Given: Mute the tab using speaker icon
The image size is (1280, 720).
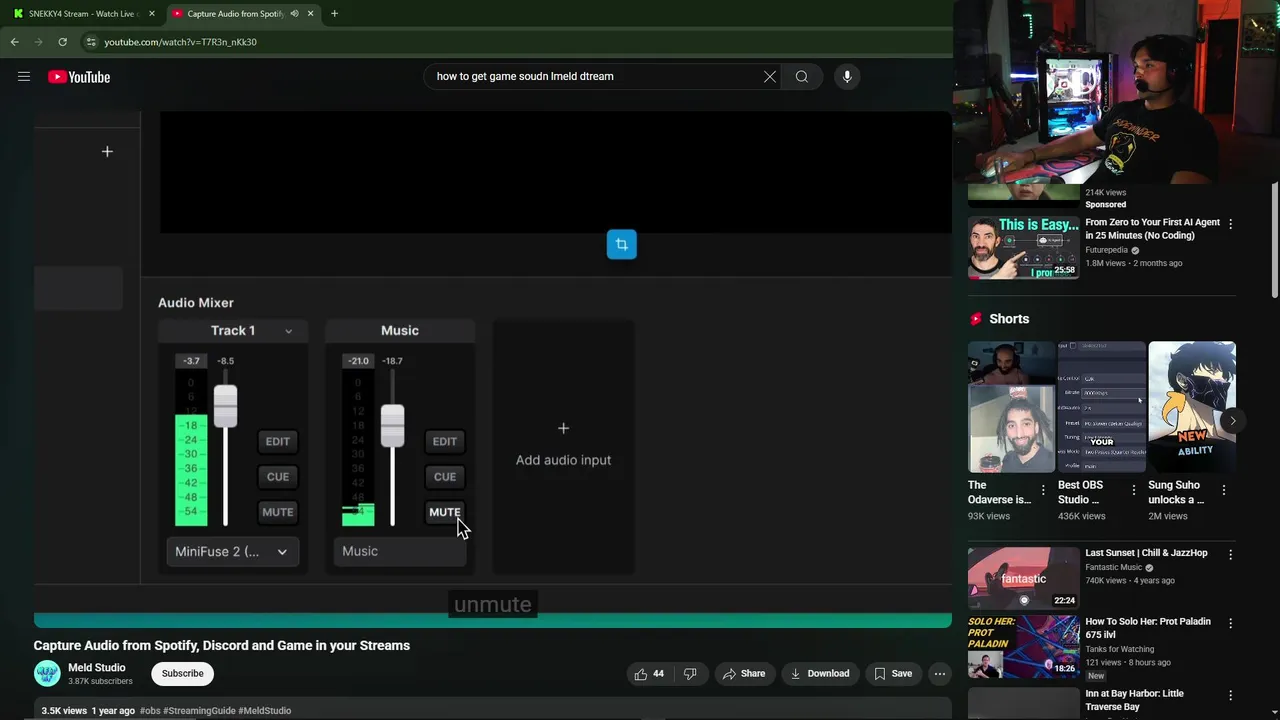Looking at the screenshot, I should [294, 14].
